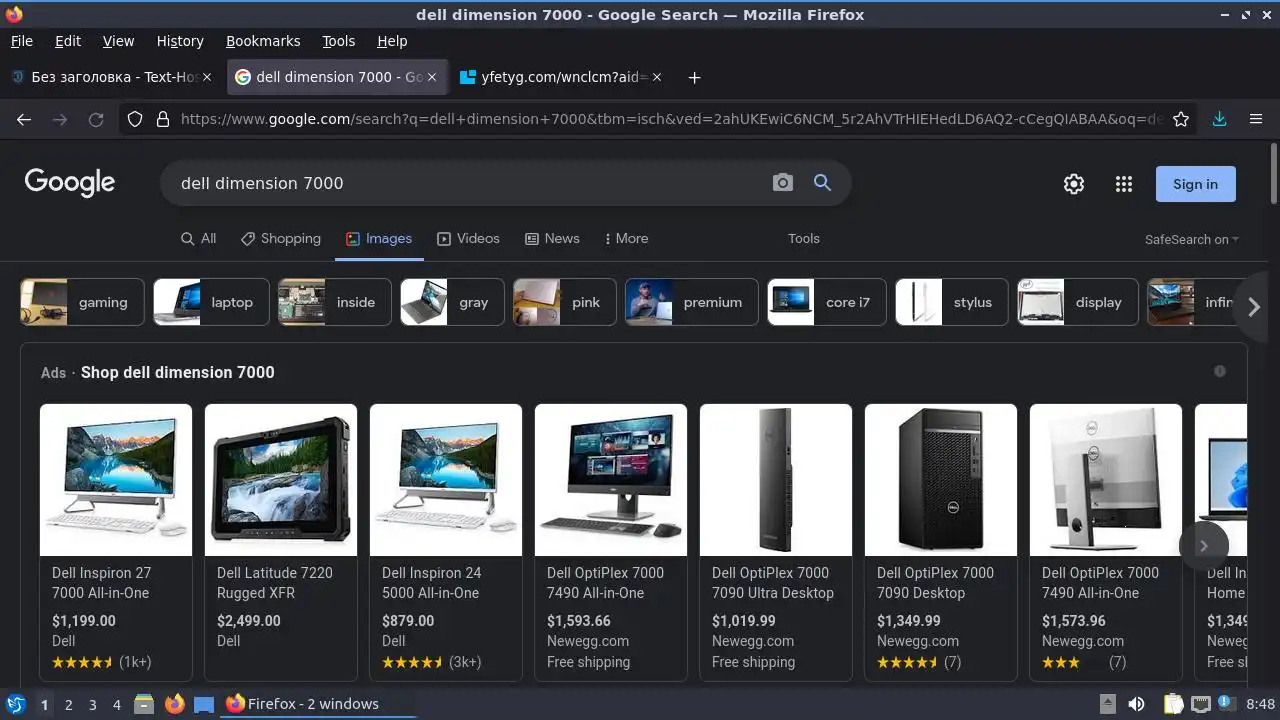Click the Search by image camera icon

[x=783, y=183]
